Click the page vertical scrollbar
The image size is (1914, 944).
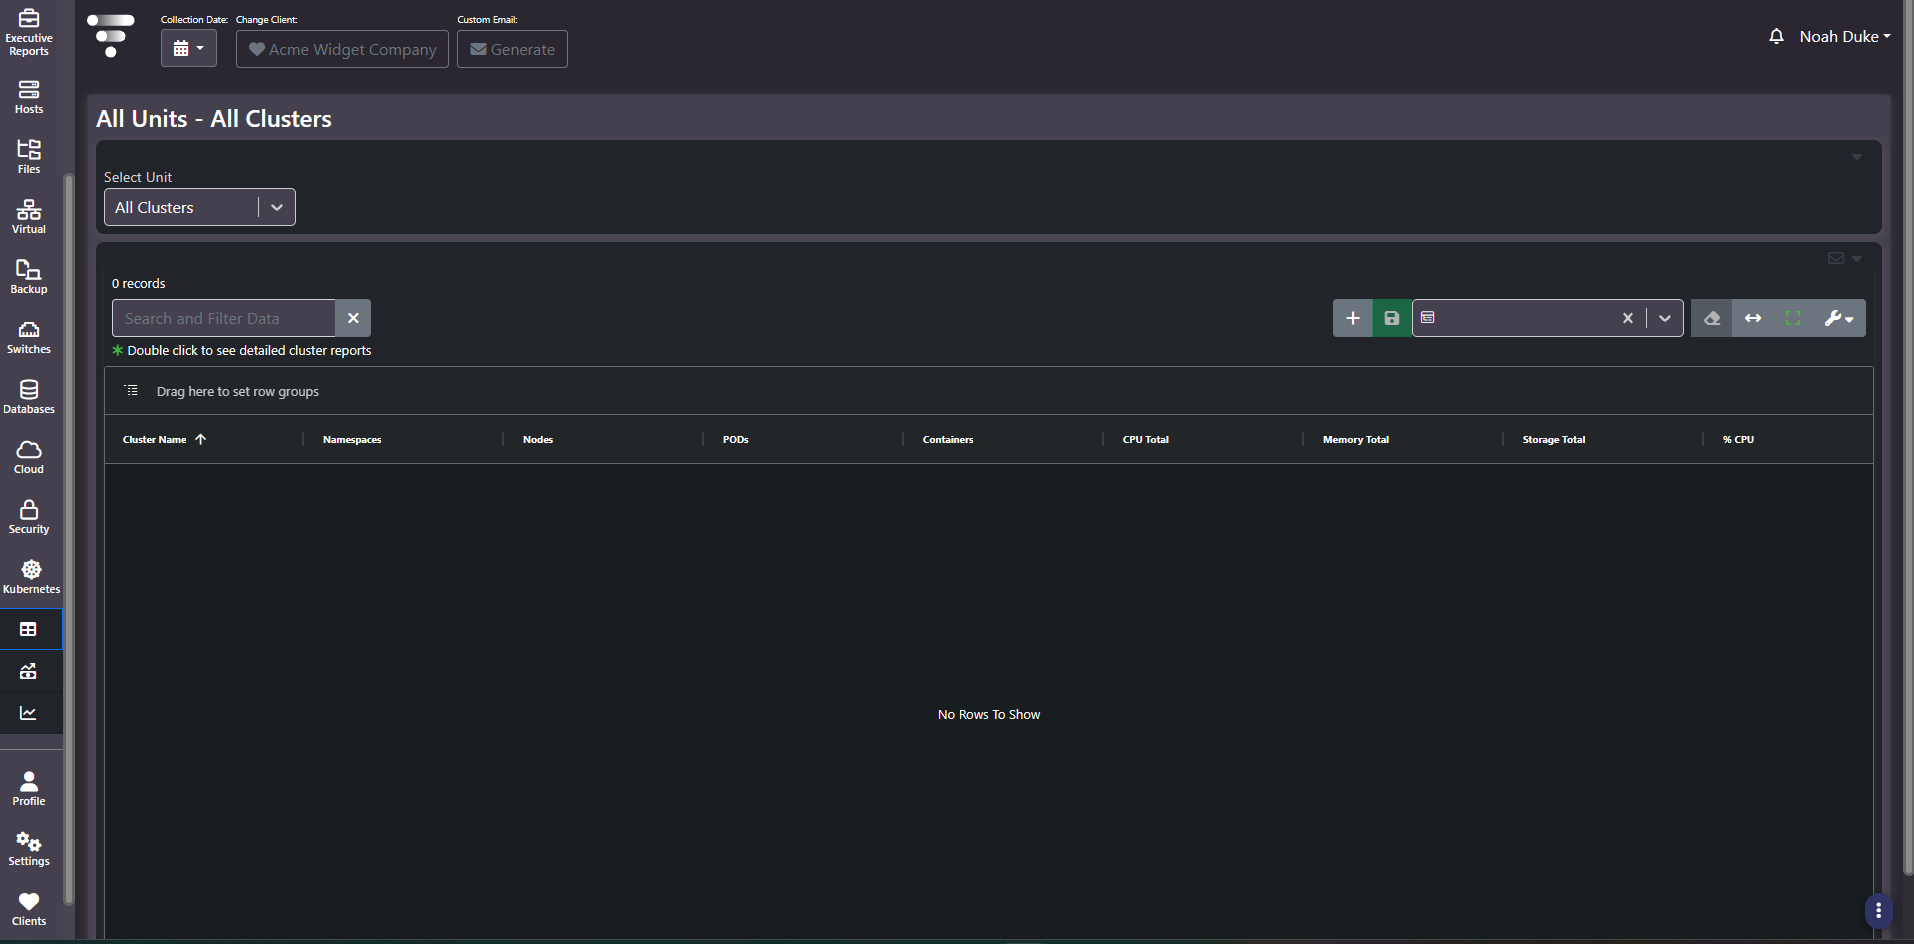tap(1907, 440)
